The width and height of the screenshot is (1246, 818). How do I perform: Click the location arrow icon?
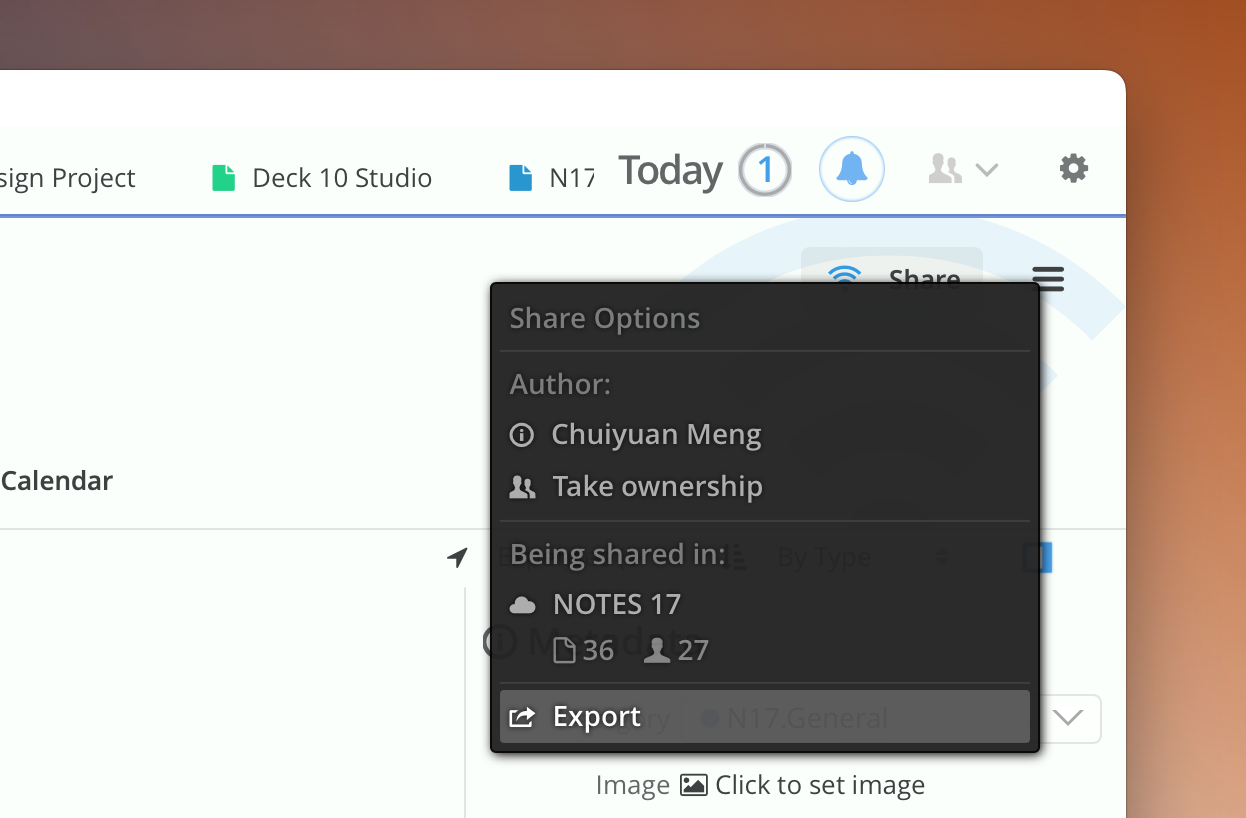tap(457, 557)
